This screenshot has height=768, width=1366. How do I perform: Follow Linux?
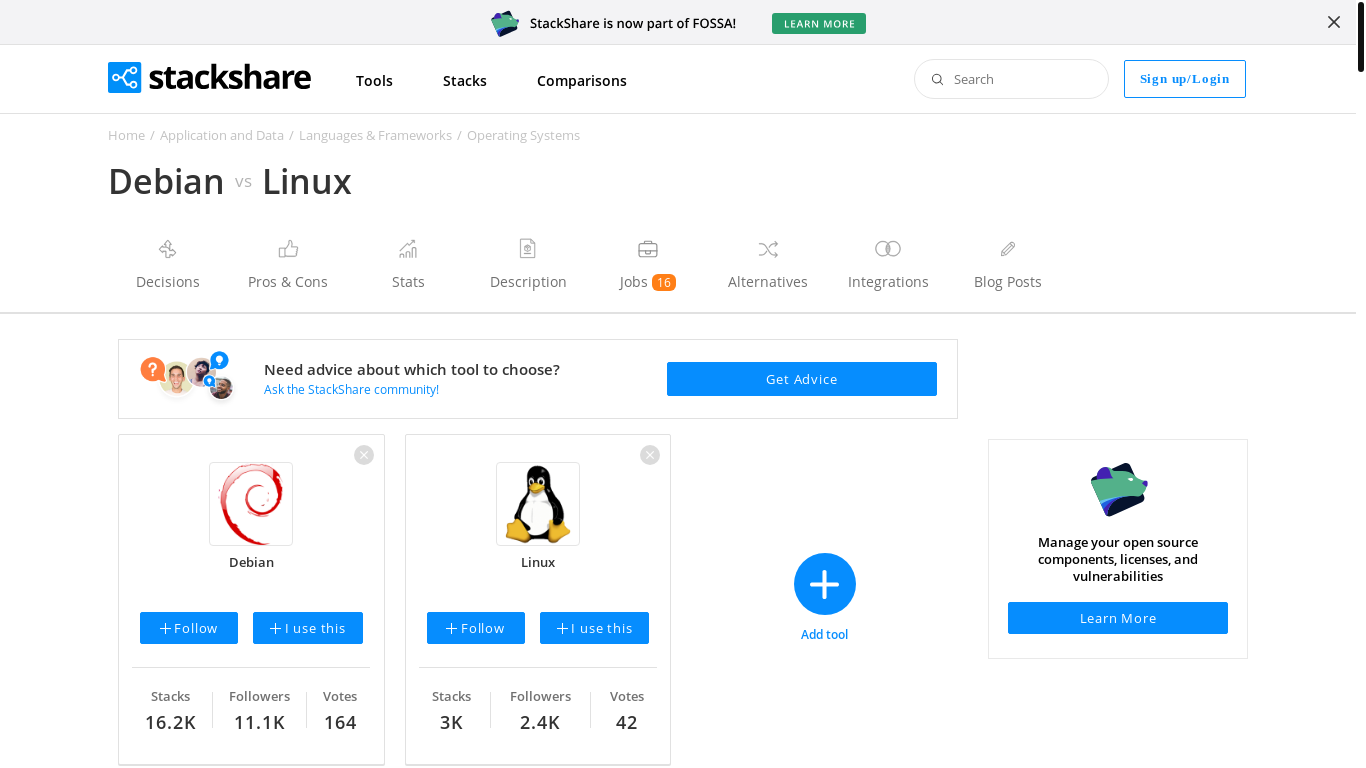[x=476, y=628]
